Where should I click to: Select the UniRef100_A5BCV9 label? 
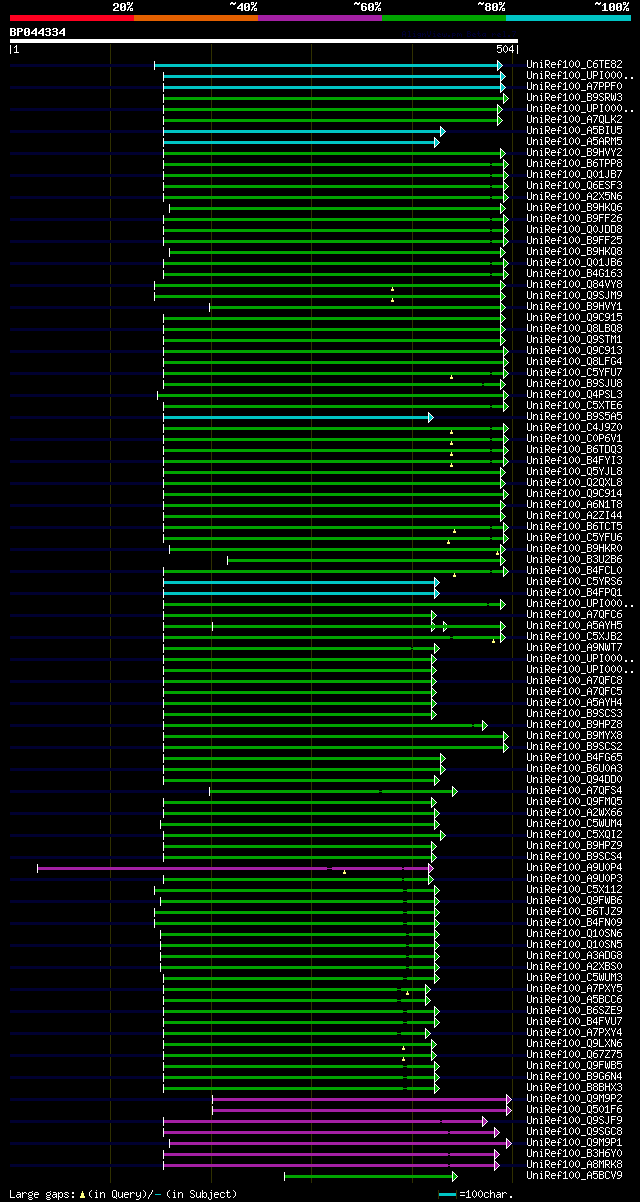click(x=574, y=1176)
